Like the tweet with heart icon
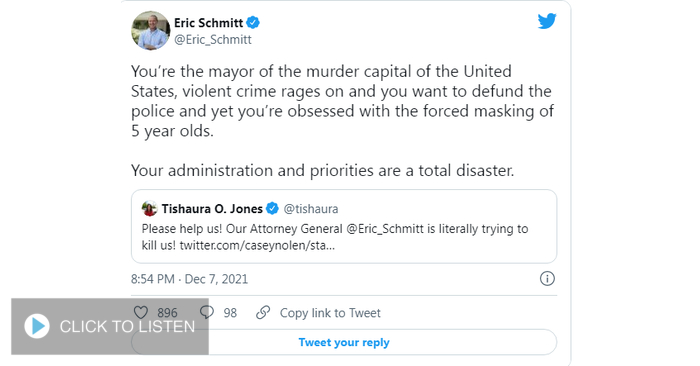Viewport: 700px width, 366px height. coord(141,312)
